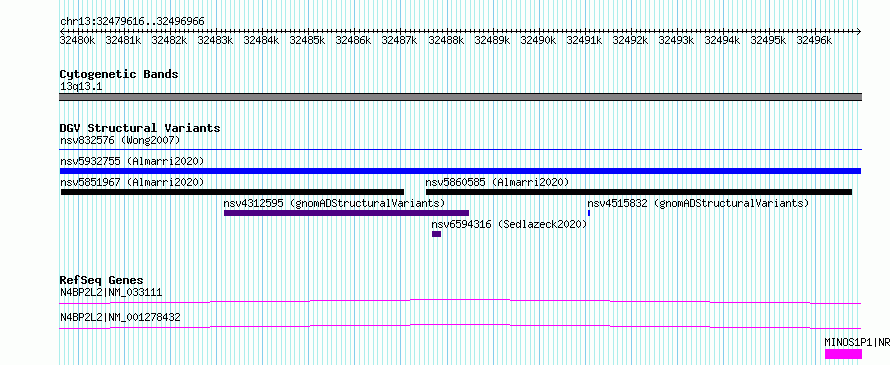Screen dimensions: 890x365
Task: Click the 32490k tick label
Action: click(538, 40)
